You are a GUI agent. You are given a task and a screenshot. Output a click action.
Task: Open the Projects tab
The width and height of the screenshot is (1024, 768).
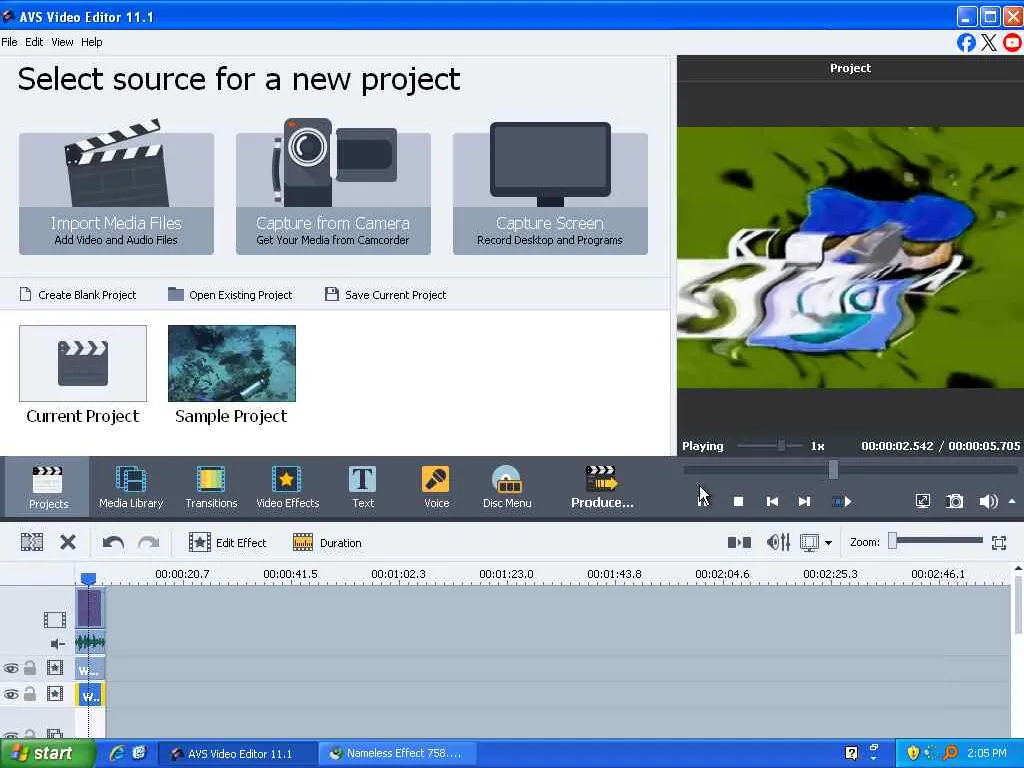click(x=48, y=487)
